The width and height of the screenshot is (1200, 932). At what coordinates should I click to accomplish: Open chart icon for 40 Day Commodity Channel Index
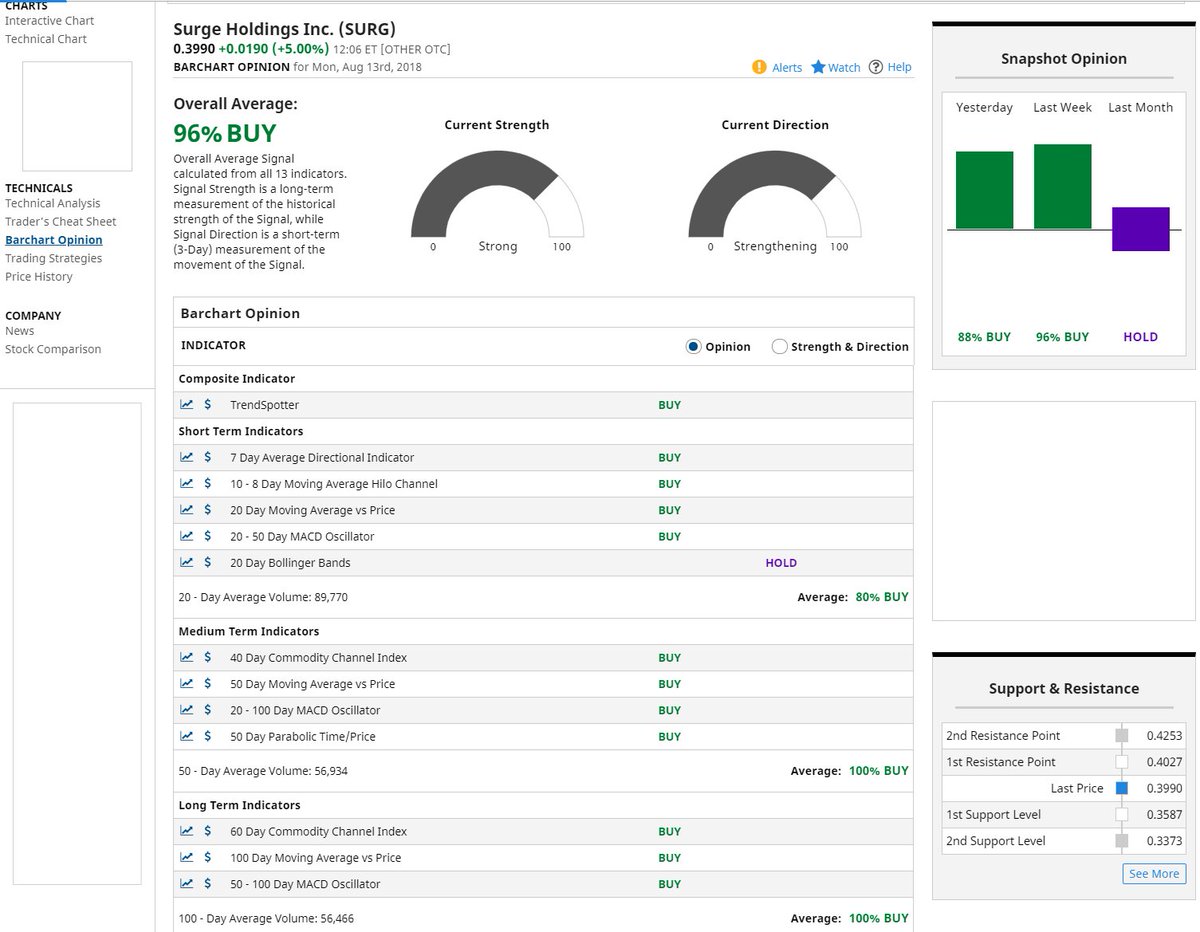(x=187, y=657)
